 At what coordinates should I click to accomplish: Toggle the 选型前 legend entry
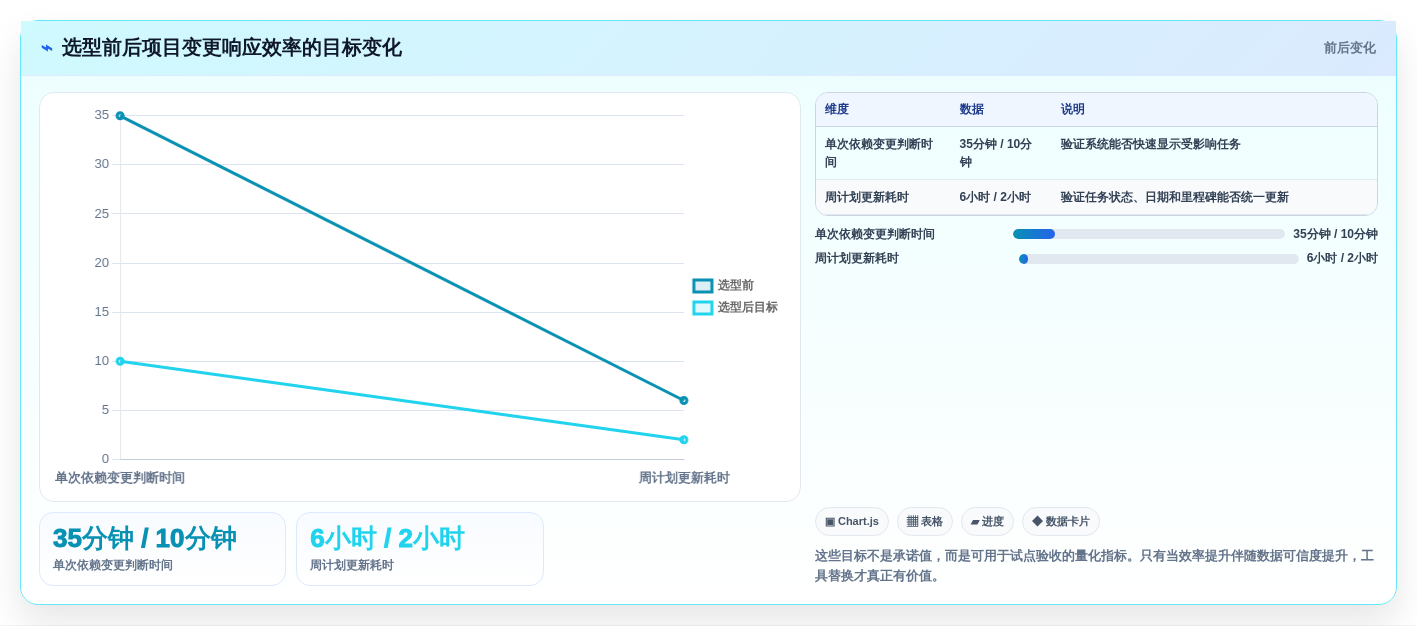pos(723,286)
